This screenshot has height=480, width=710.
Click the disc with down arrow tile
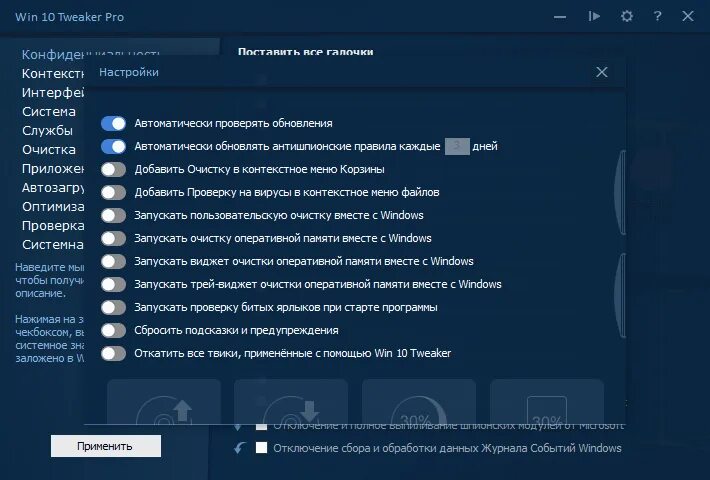click(x=291, y=403)
